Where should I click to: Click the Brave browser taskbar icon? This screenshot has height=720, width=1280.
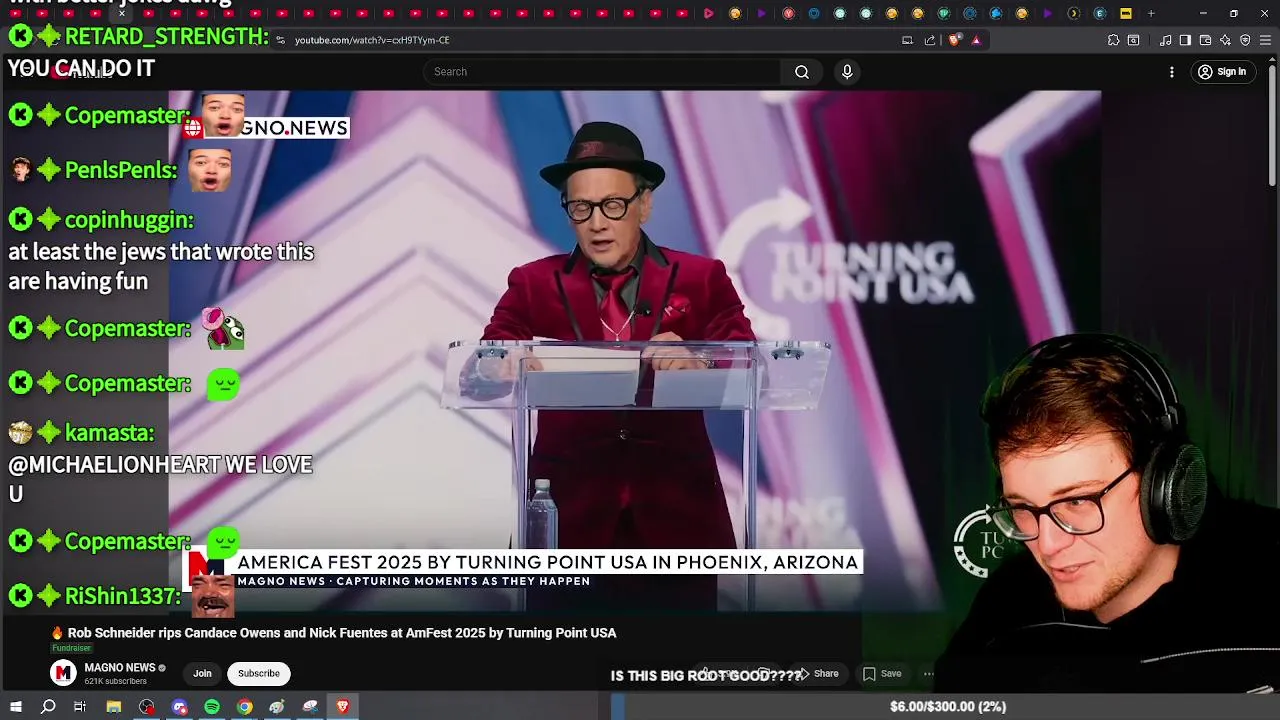tap(342, 707)
